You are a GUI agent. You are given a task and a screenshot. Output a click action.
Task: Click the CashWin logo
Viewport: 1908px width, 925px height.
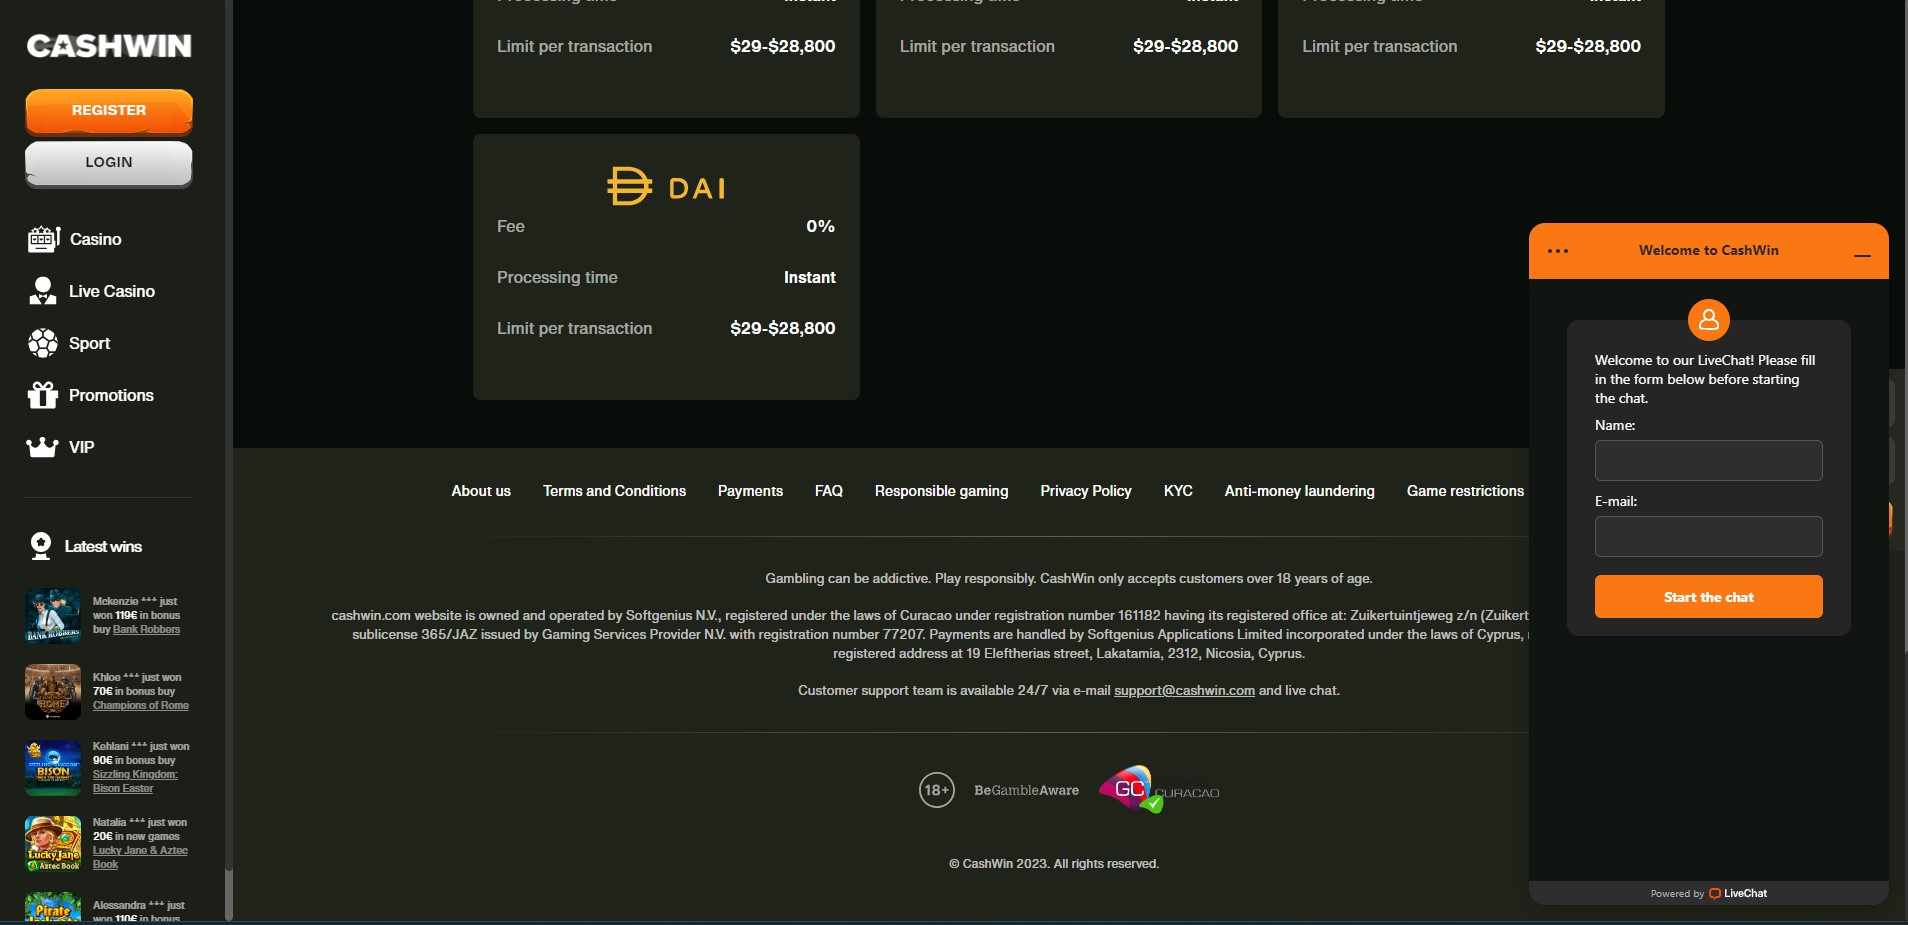point(109,46)
